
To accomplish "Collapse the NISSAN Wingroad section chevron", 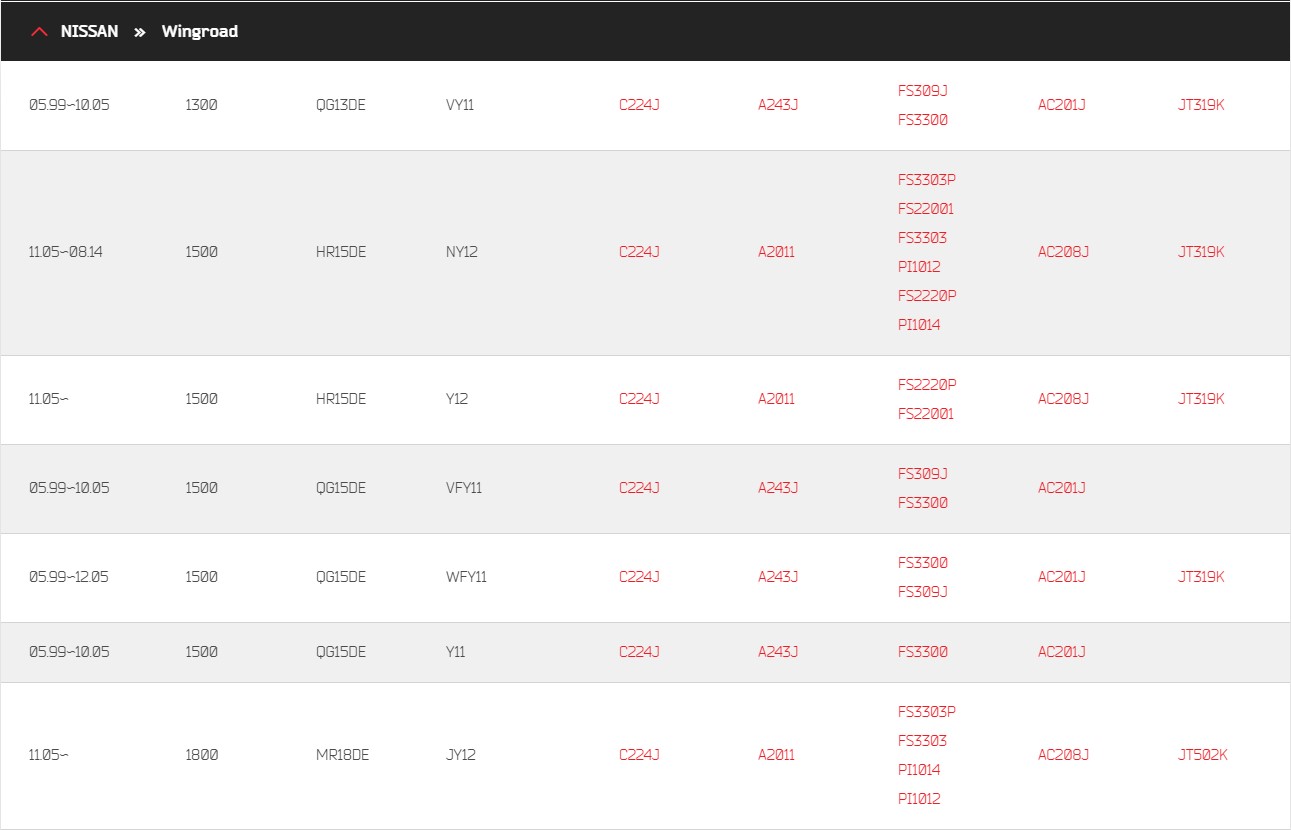I will click(x=40, y=32).
